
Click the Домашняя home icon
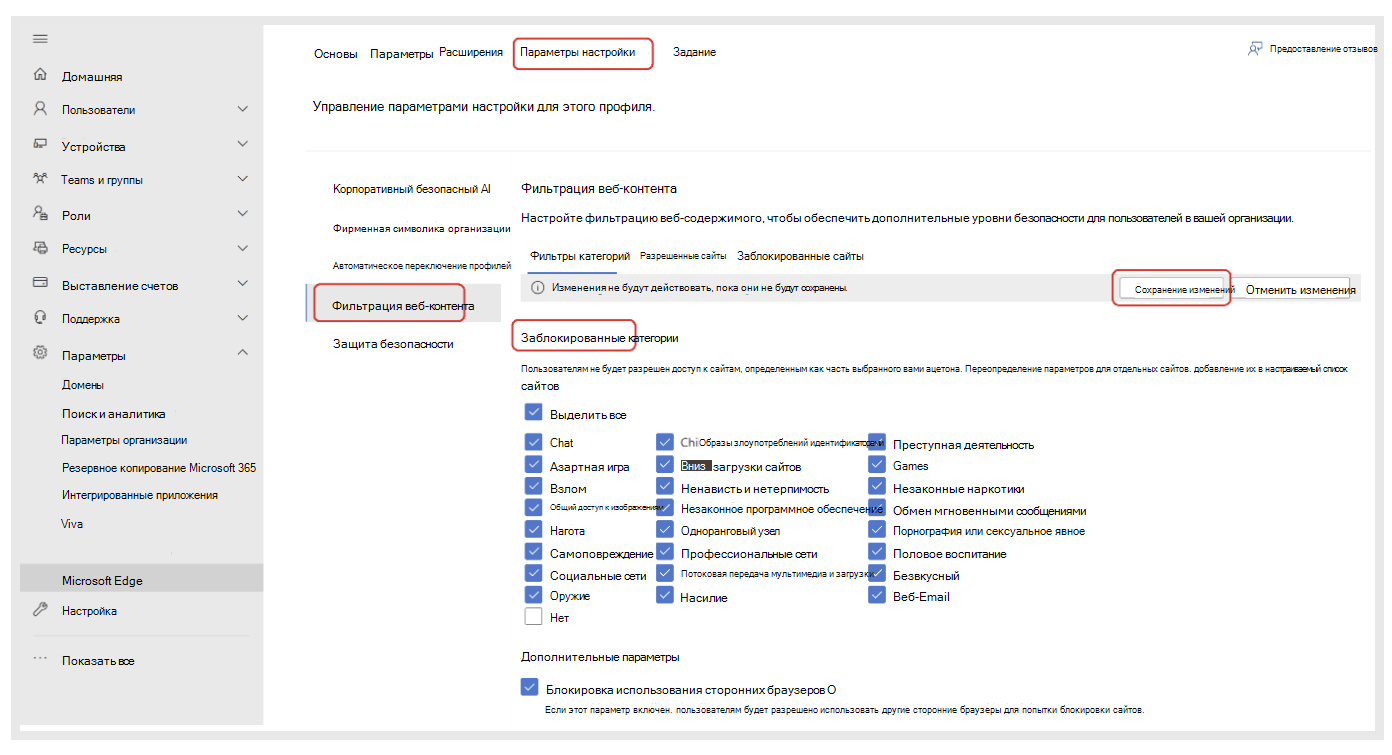(x=40, y=75)
